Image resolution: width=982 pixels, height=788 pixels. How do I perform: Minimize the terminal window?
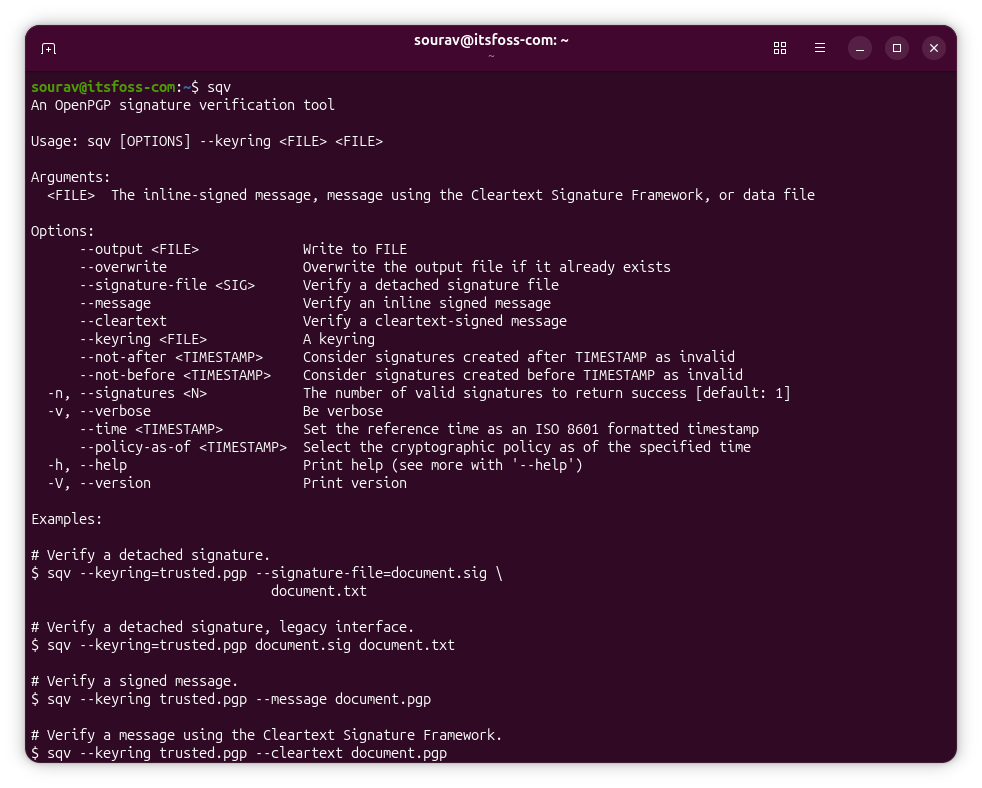860,48
